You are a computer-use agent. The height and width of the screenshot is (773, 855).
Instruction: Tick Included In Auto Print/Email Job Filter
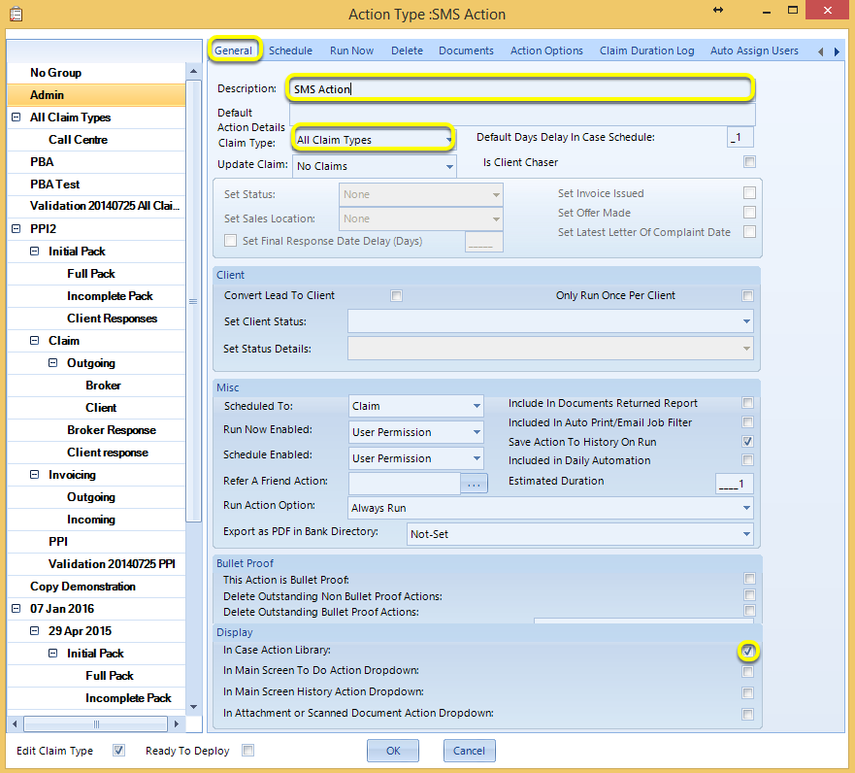[748, 422]
